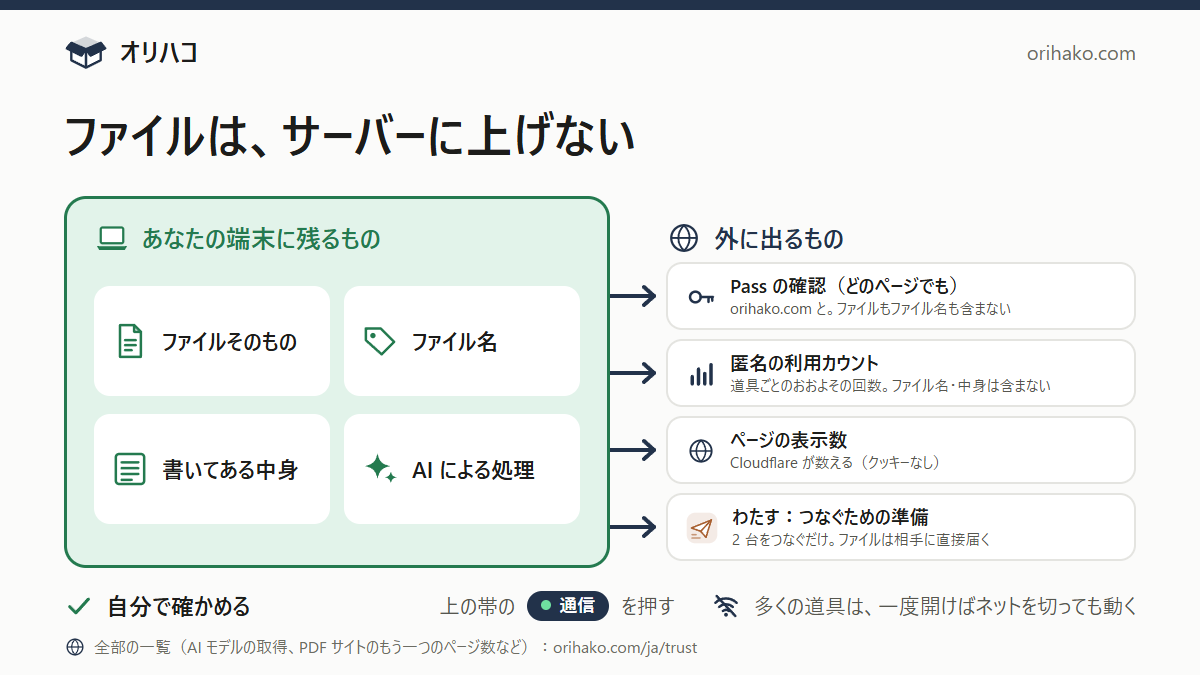
Task: Click the document icon in ファイルそのもの card
Action: 129,341
